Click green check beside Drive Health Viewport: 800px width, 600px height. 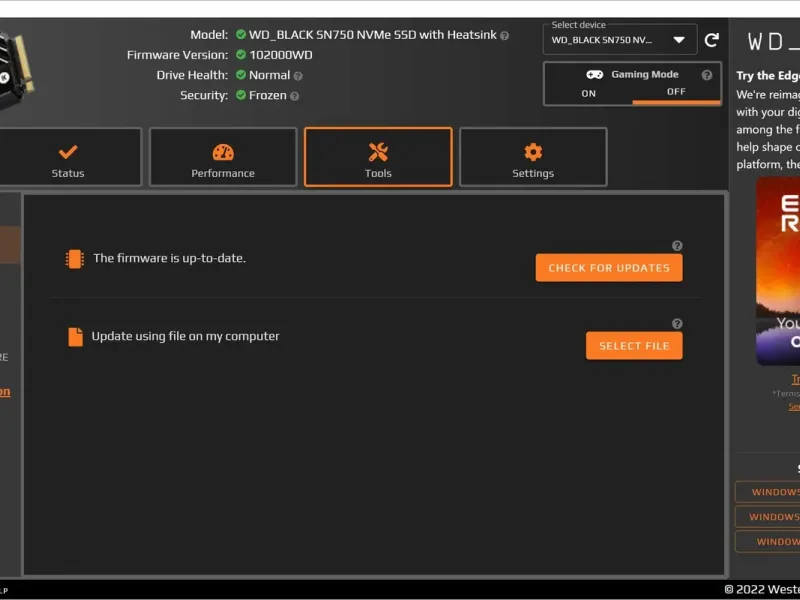[x=241, y=75]
